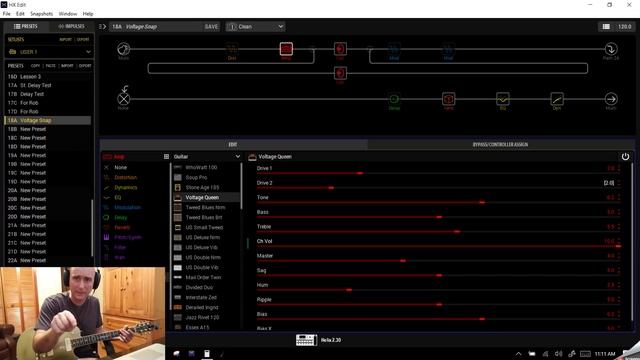Select preset 16D Lesson 3
Viewport: 640px width, 360px height.
pos(48,77)
